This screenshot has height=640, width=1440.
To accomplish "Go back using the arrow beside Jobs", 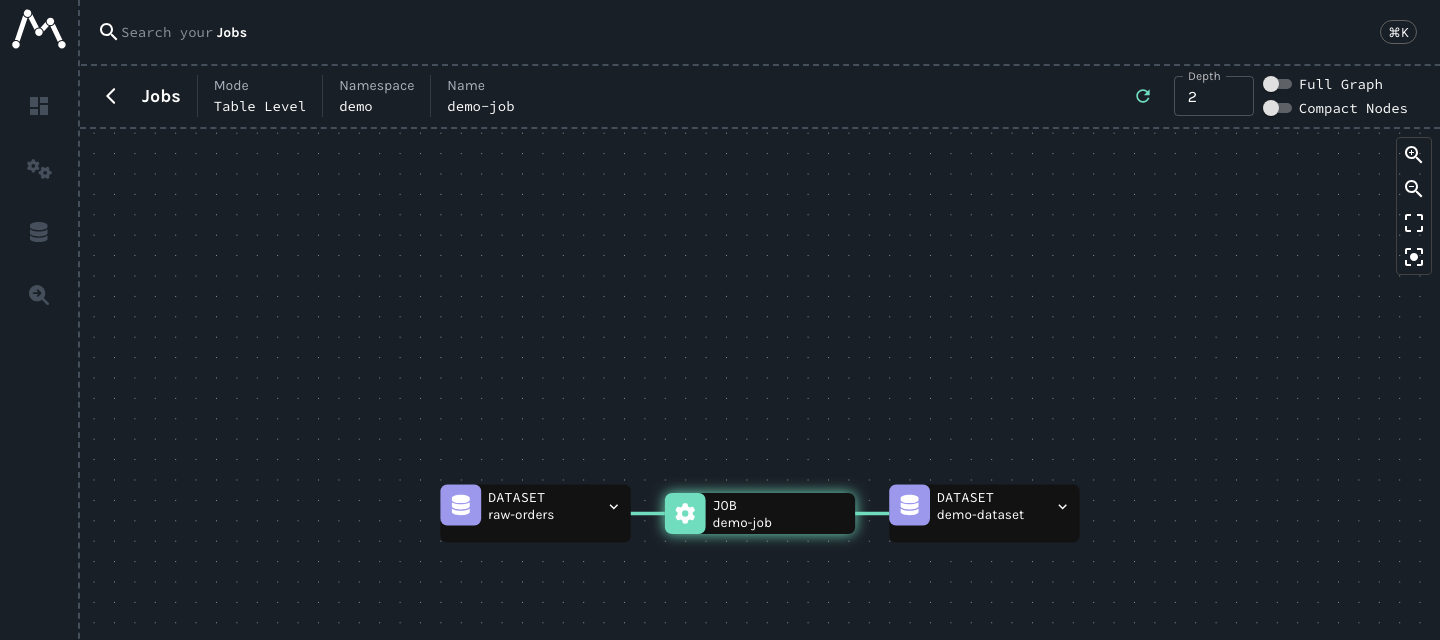I will pos(111,96).
